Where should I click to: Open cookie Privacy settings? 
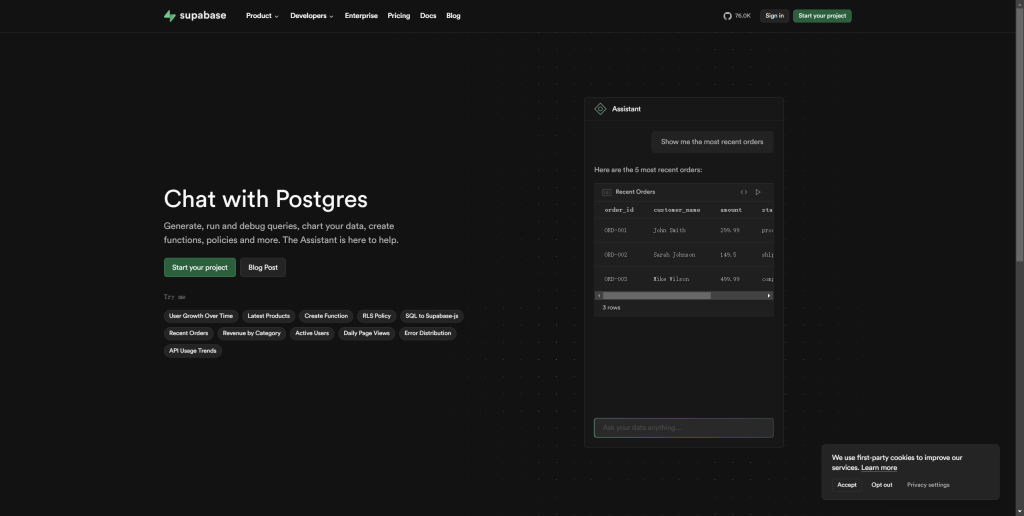click(x=928, y=485)
